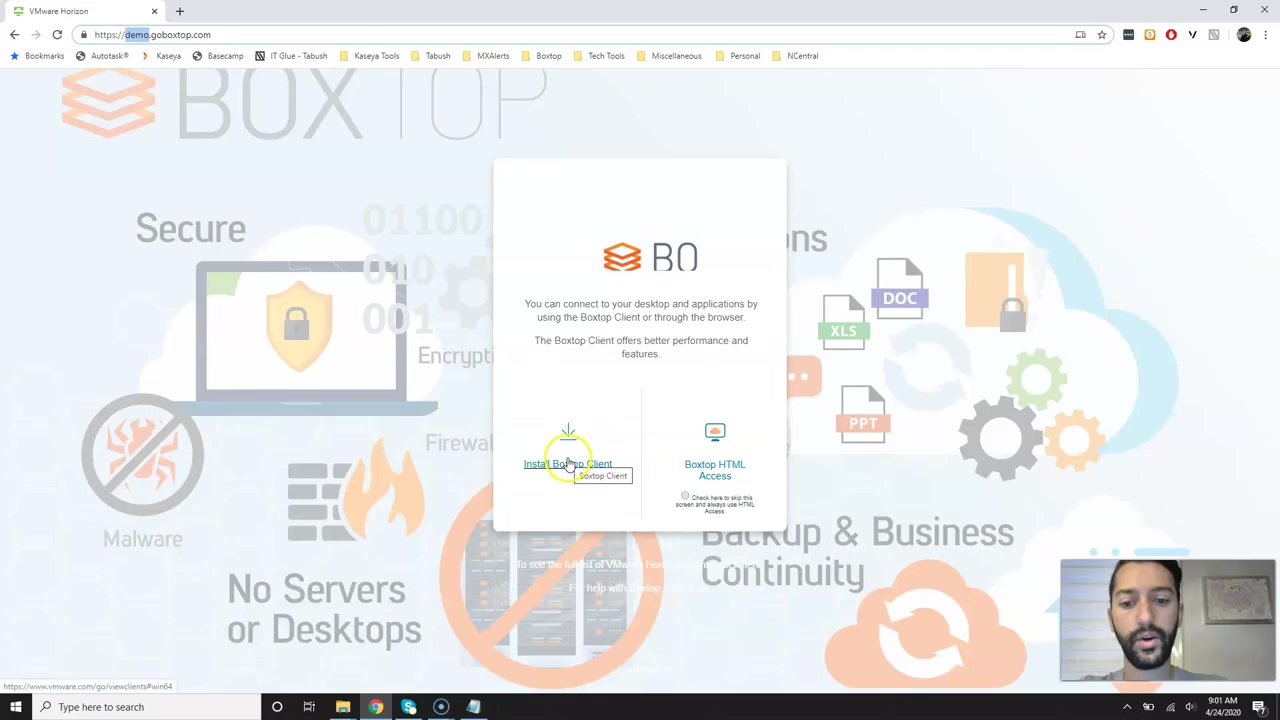Open the volume control in system tray
This screenshot has height=720, width=1280.
pyautogui.click(x=1190, y=707)
